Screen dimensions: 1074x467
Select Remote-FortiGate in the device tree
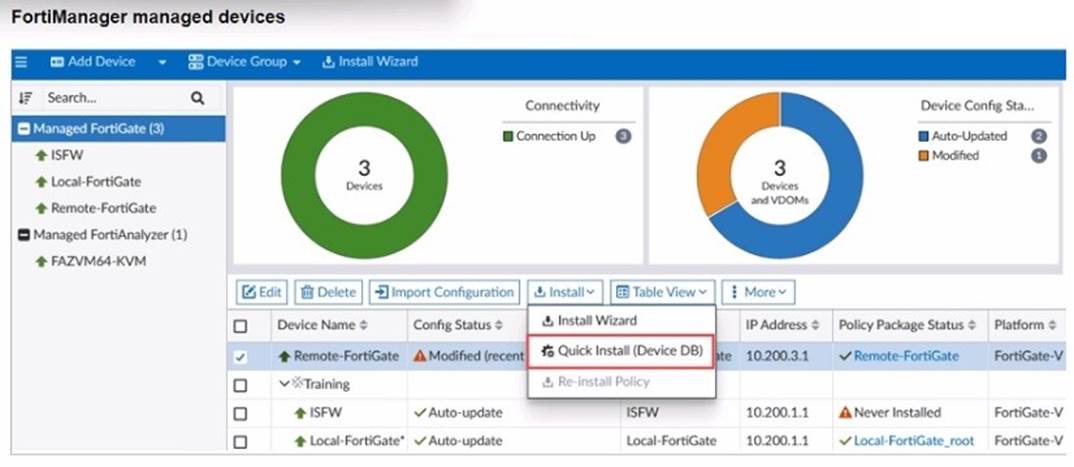[103, 207]
